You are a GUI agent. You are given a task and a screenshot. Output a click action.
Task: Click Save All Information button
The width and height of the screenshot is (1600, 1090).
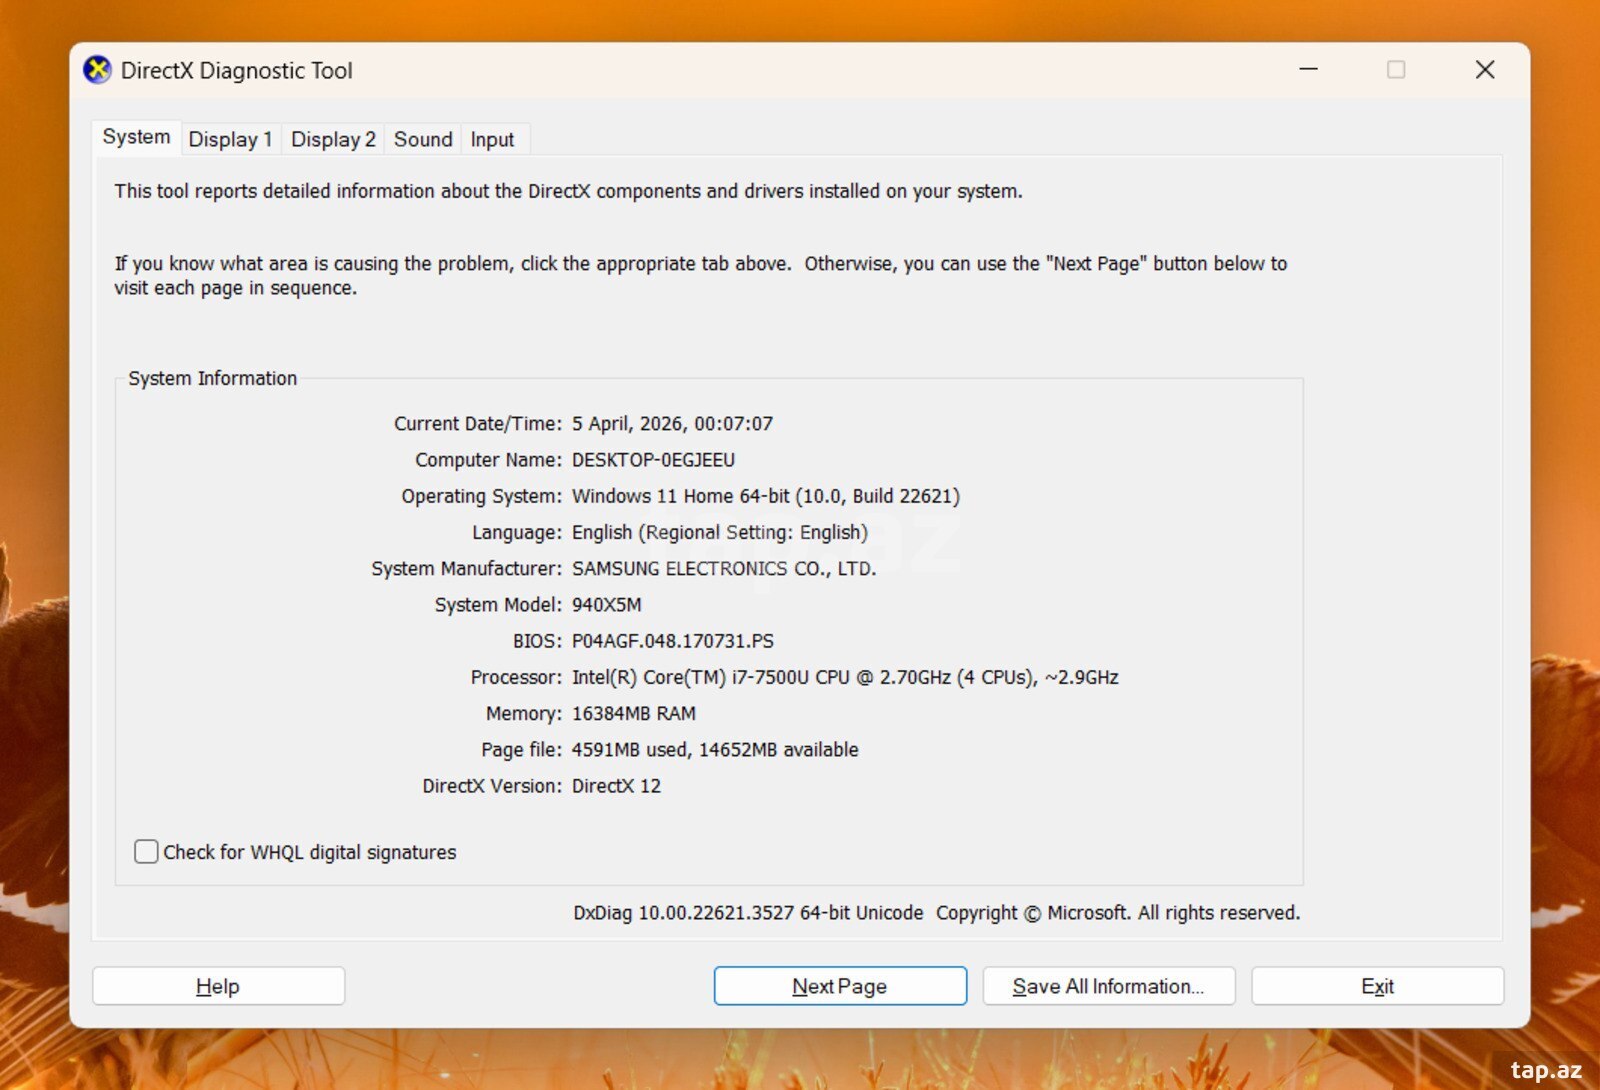pyautogui.click(x=1108, y=986)
